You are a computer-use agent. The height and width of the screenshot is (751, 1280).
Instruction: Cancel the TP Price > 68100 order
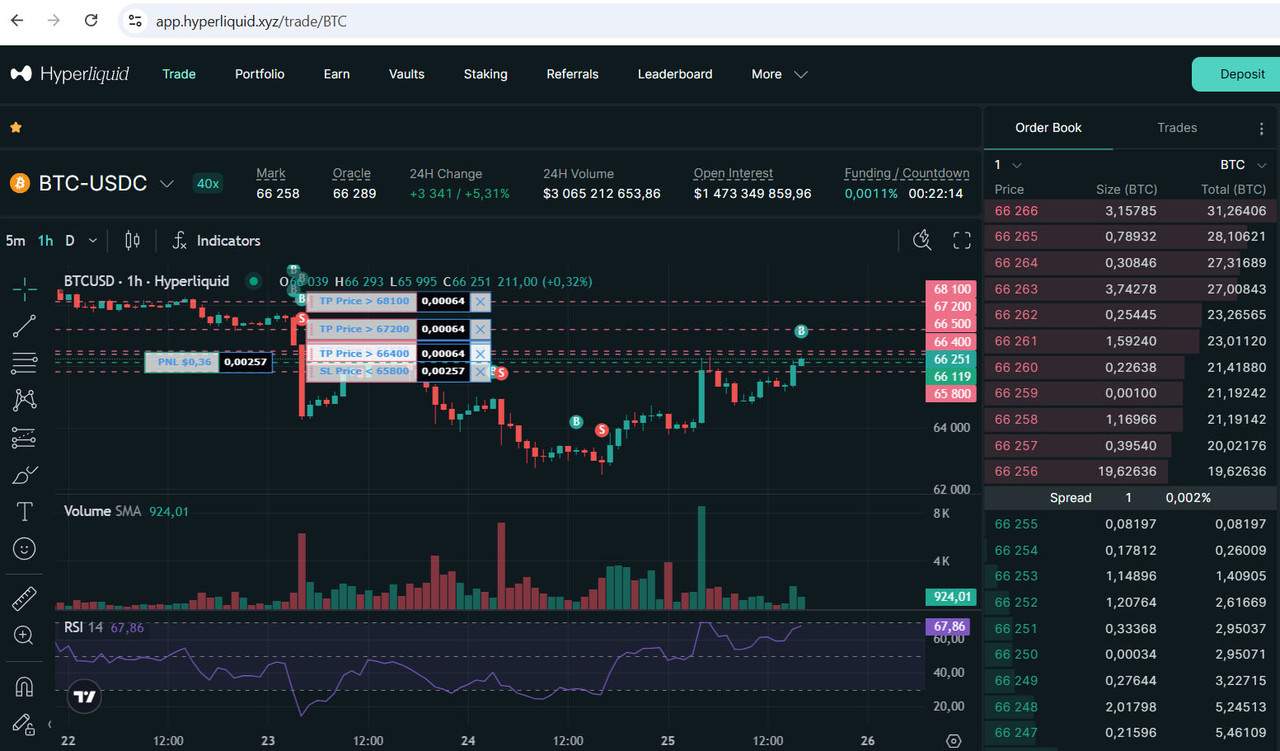pyautogui.click(x=480, y=301)
